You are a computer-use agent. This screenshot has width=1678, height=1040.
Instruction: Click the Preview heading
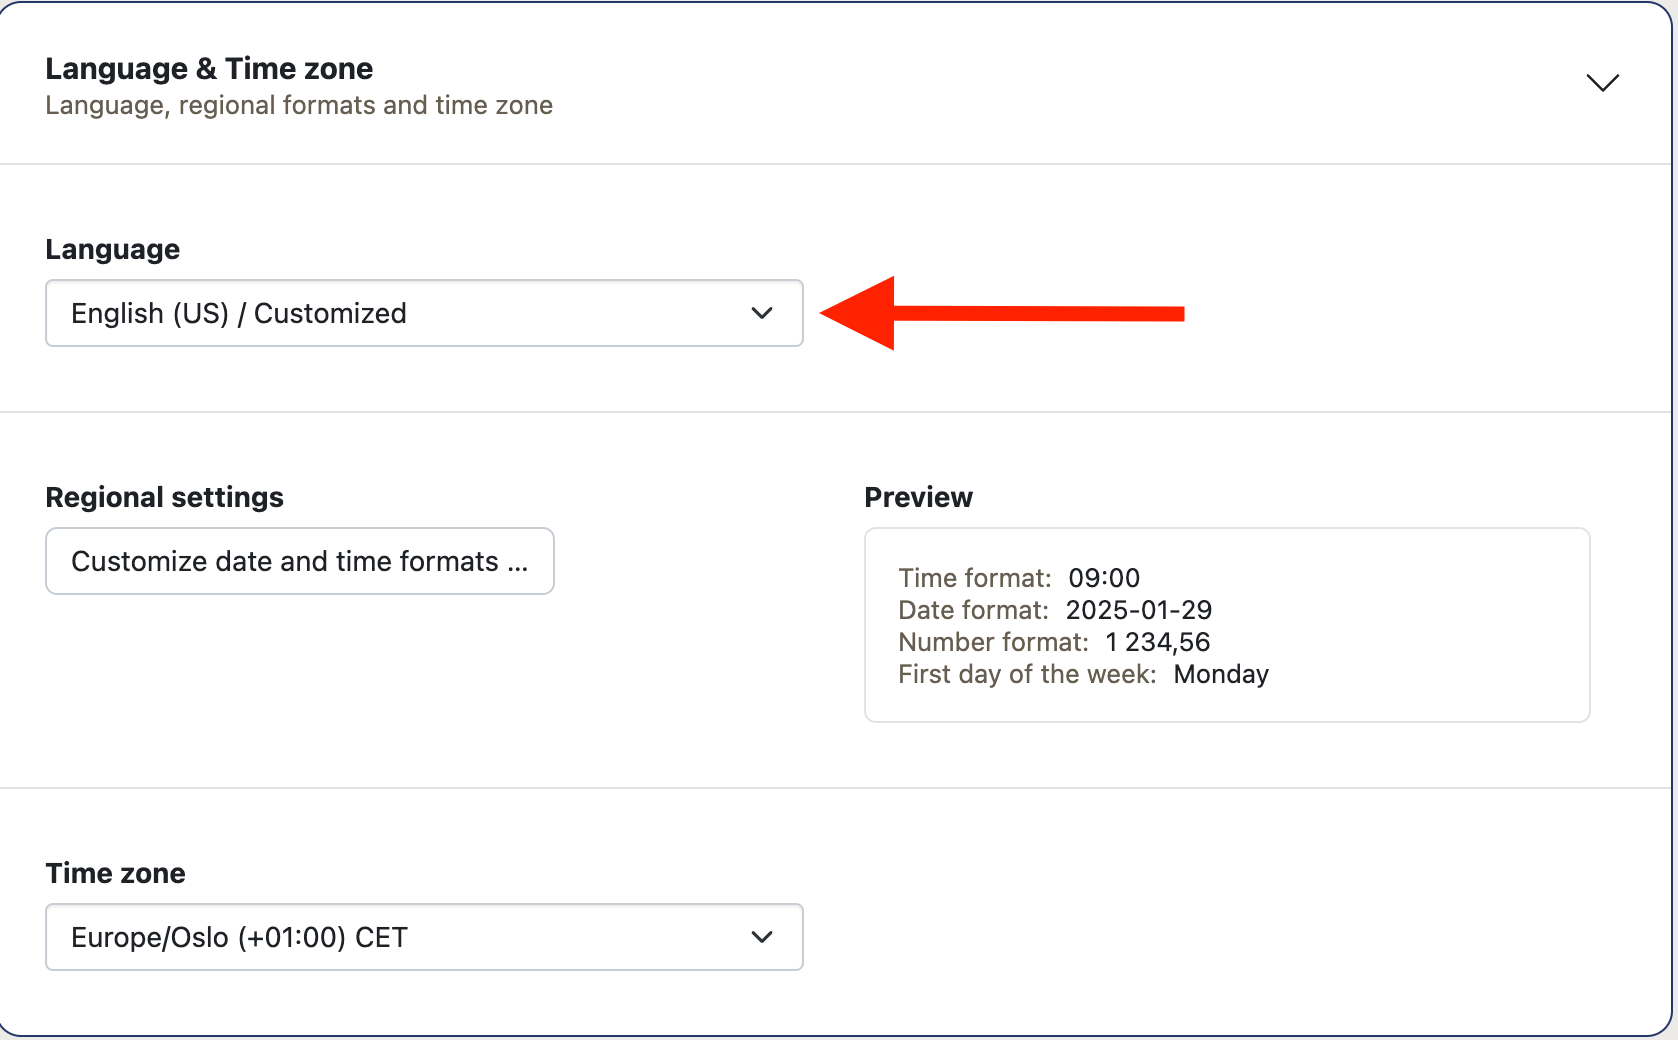(x=918, y=498)
